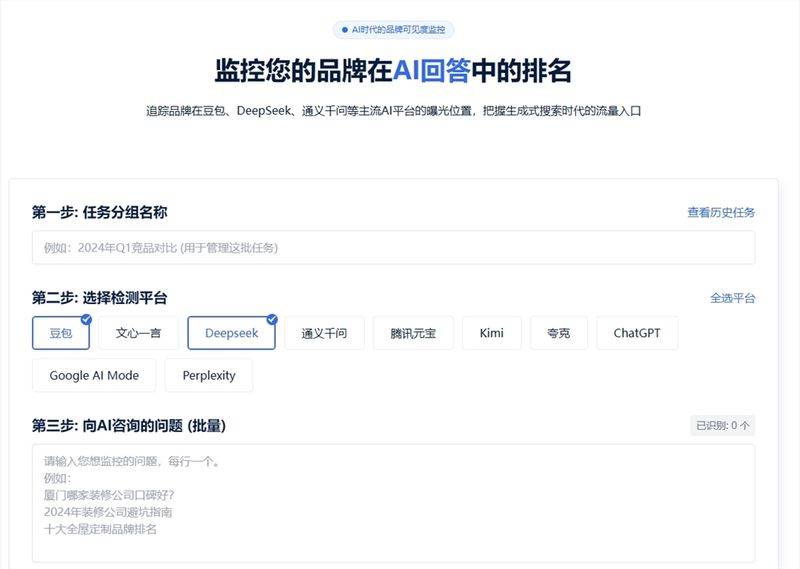Screen dimensions: 800x569
Task: Select the 文心一言 platform
Action: click(138, 333)
